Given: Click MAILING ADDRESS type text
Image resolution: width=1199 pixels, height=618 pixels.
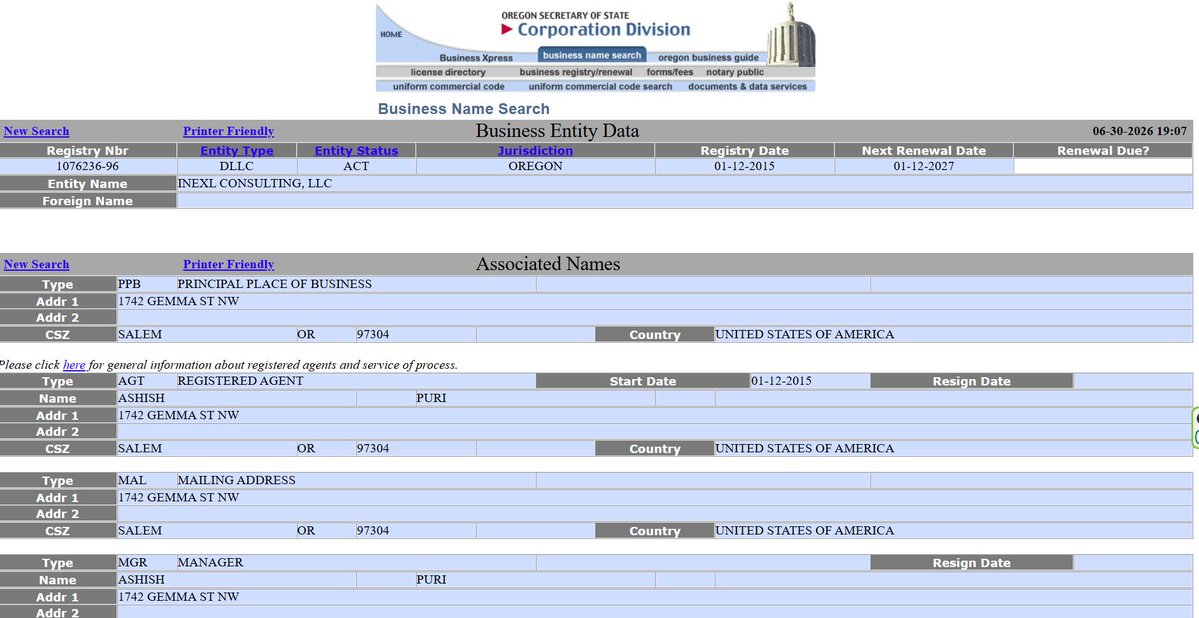Looking at the screenshot, I should click(236, 480).
